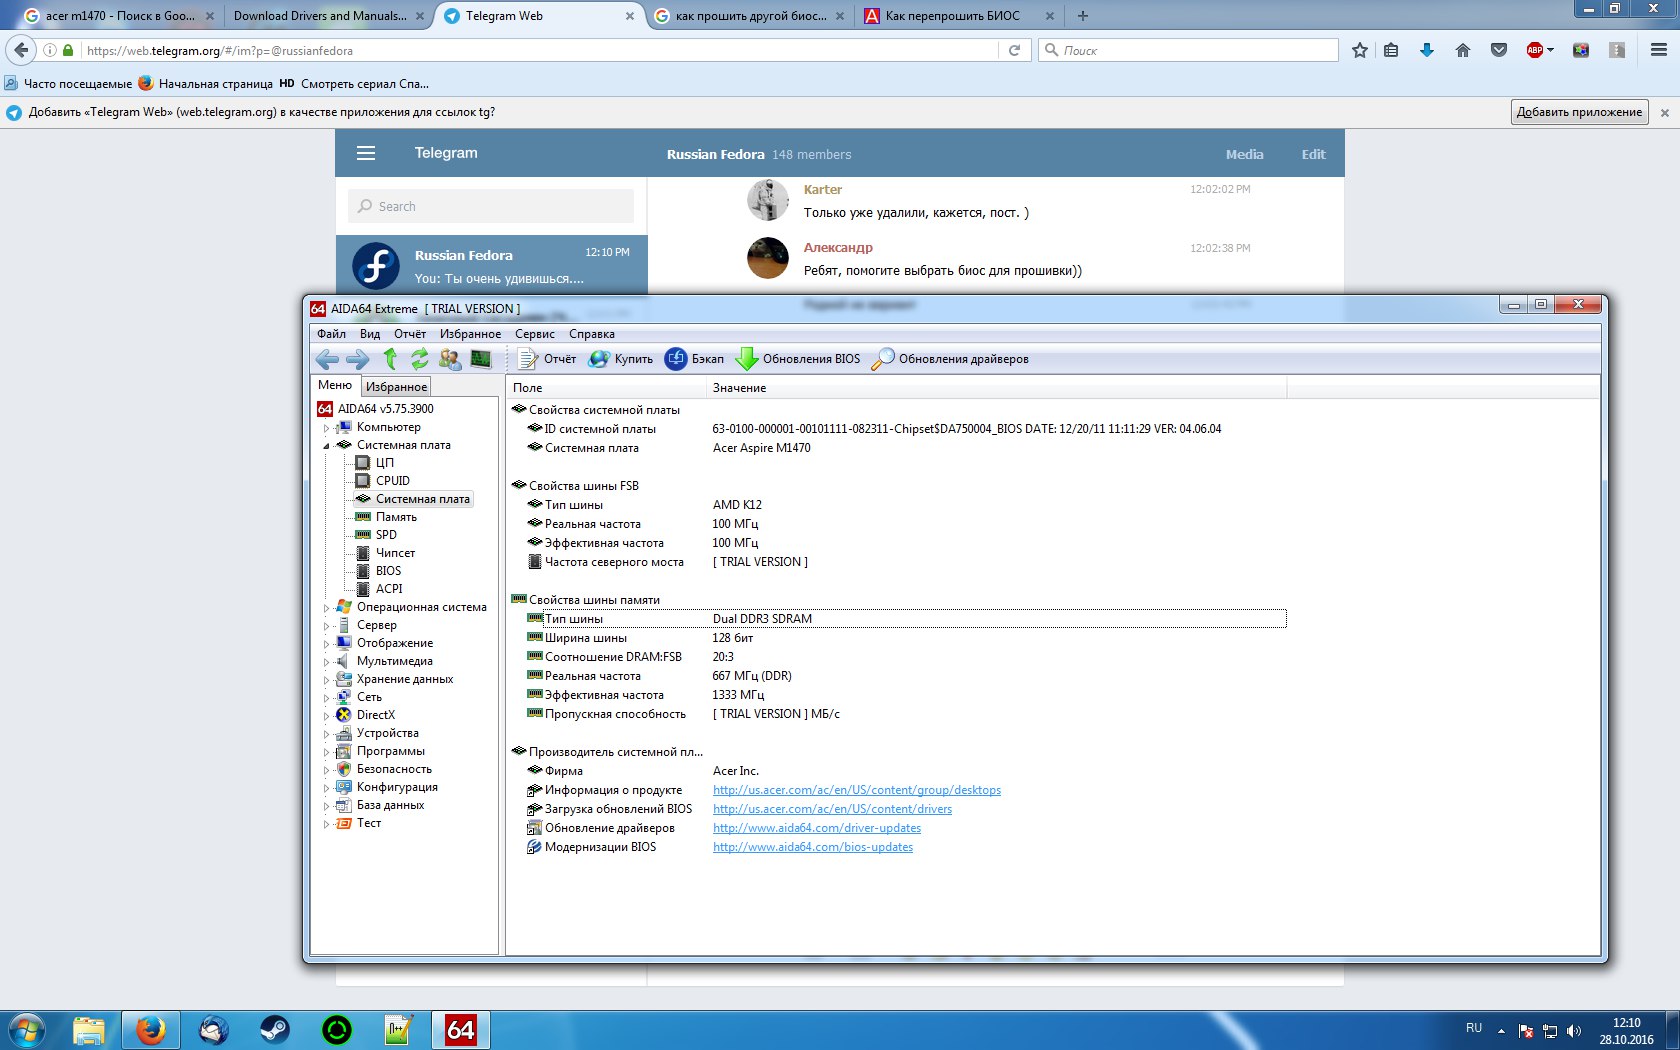
Task: Open the Acer drivers BIOS download link
Action: (x=832, y=809)
